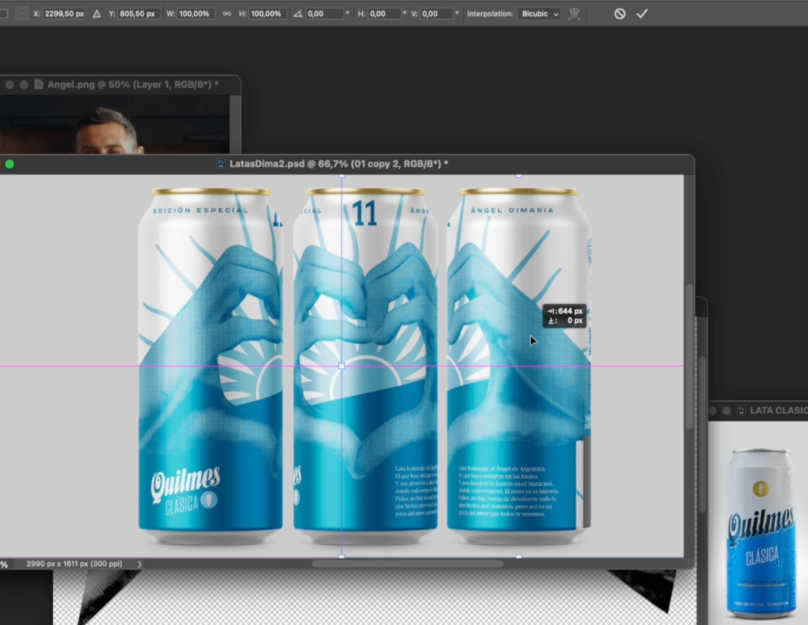Click the horizontal scrollbar of LatasDima2 window
This screenshot has width=808, height=625.
click(408, 564)
